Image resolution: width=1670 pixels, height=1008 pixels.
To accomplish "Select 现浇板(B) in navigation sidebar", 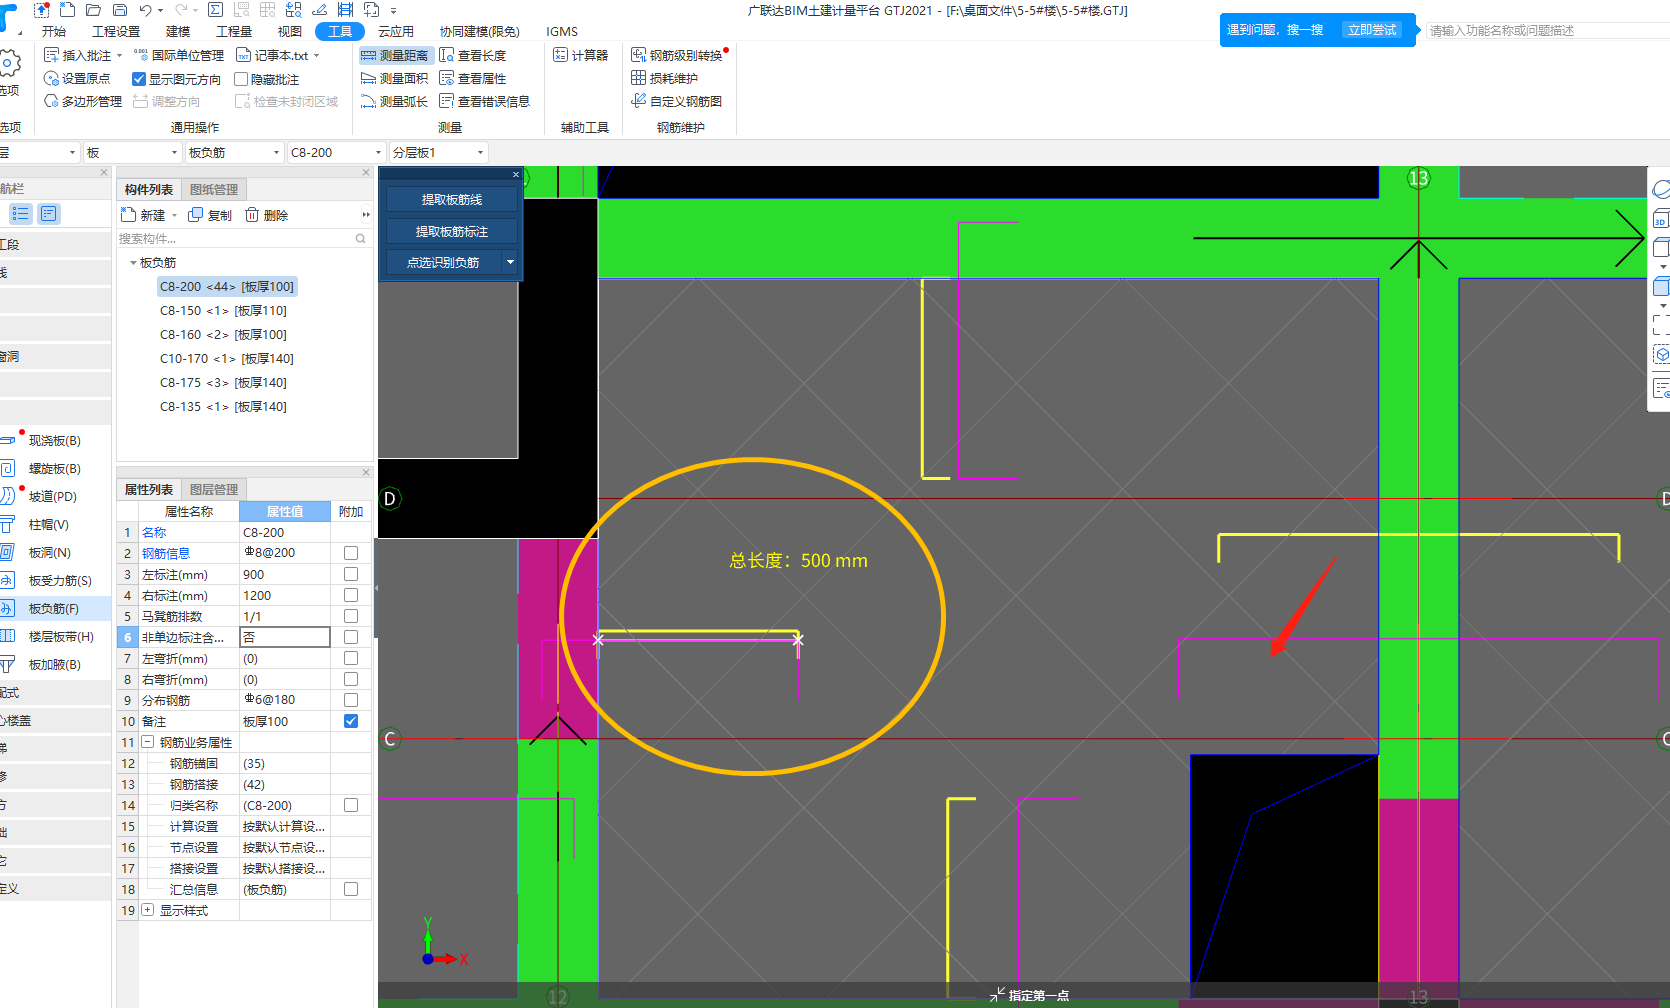I will tap(54, 440).
